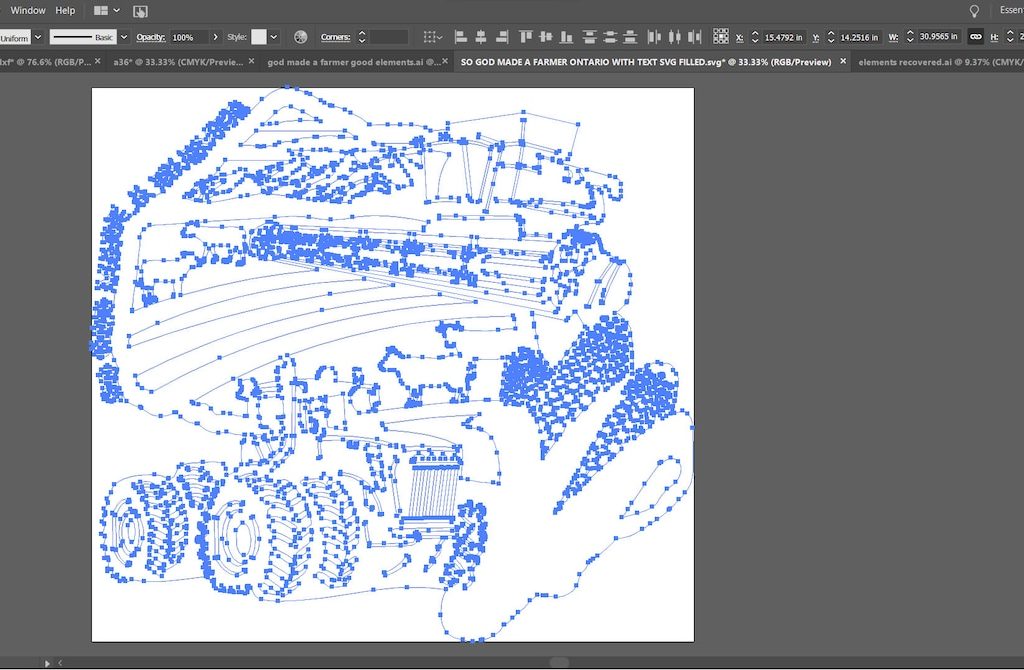Viewport: 1024px width, 670px height.
Task: Open the Window menu
Action: [x=28, y=11]
